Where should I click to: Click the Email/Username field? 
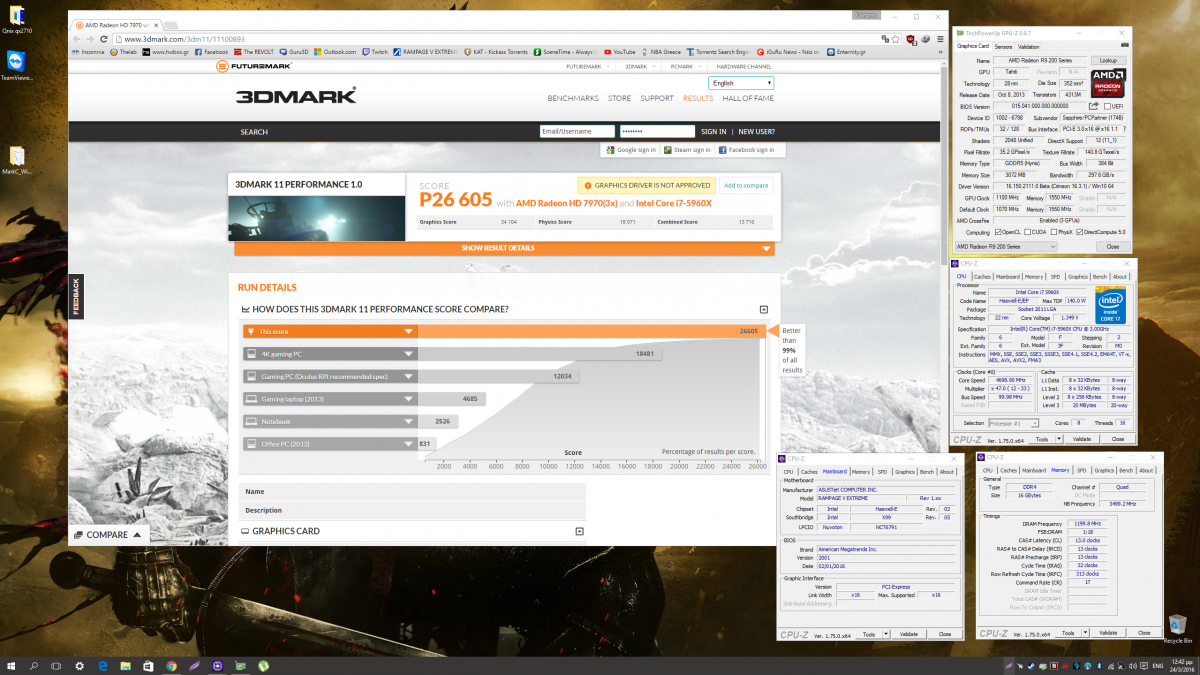tap(577, 132)
